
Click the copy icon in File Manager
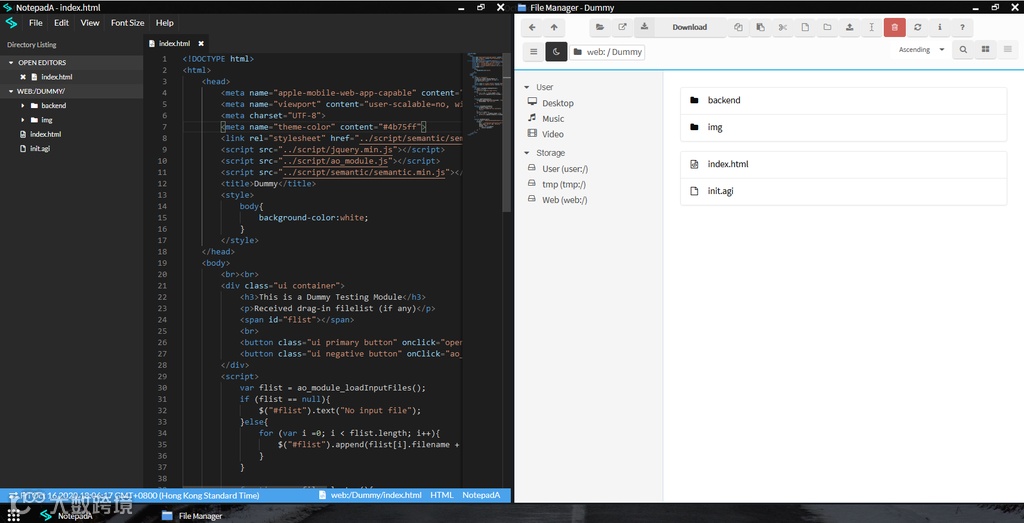point(739,27)
